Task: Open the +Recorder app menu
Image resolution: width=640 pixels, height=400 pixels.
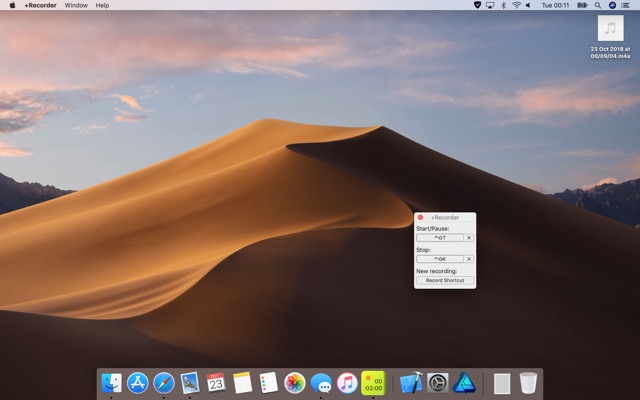Action: pyautogui.click(x=40, y=5)
